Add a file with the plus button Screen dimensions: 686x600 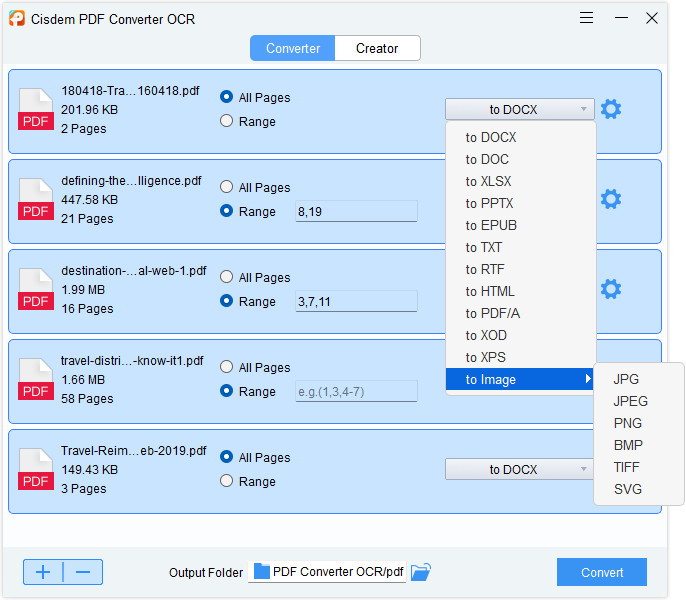(43, 572)
